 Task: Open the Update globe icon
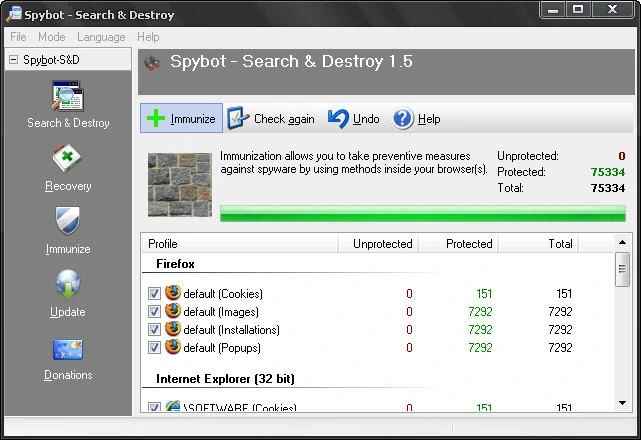67,285
